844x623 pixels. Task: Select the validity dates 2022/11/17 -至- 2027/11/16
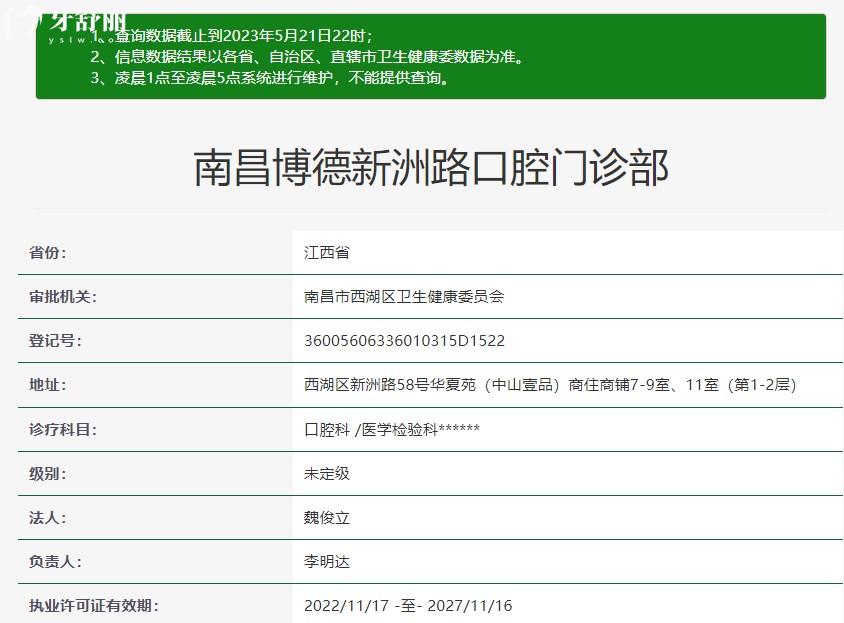(408, 606)
